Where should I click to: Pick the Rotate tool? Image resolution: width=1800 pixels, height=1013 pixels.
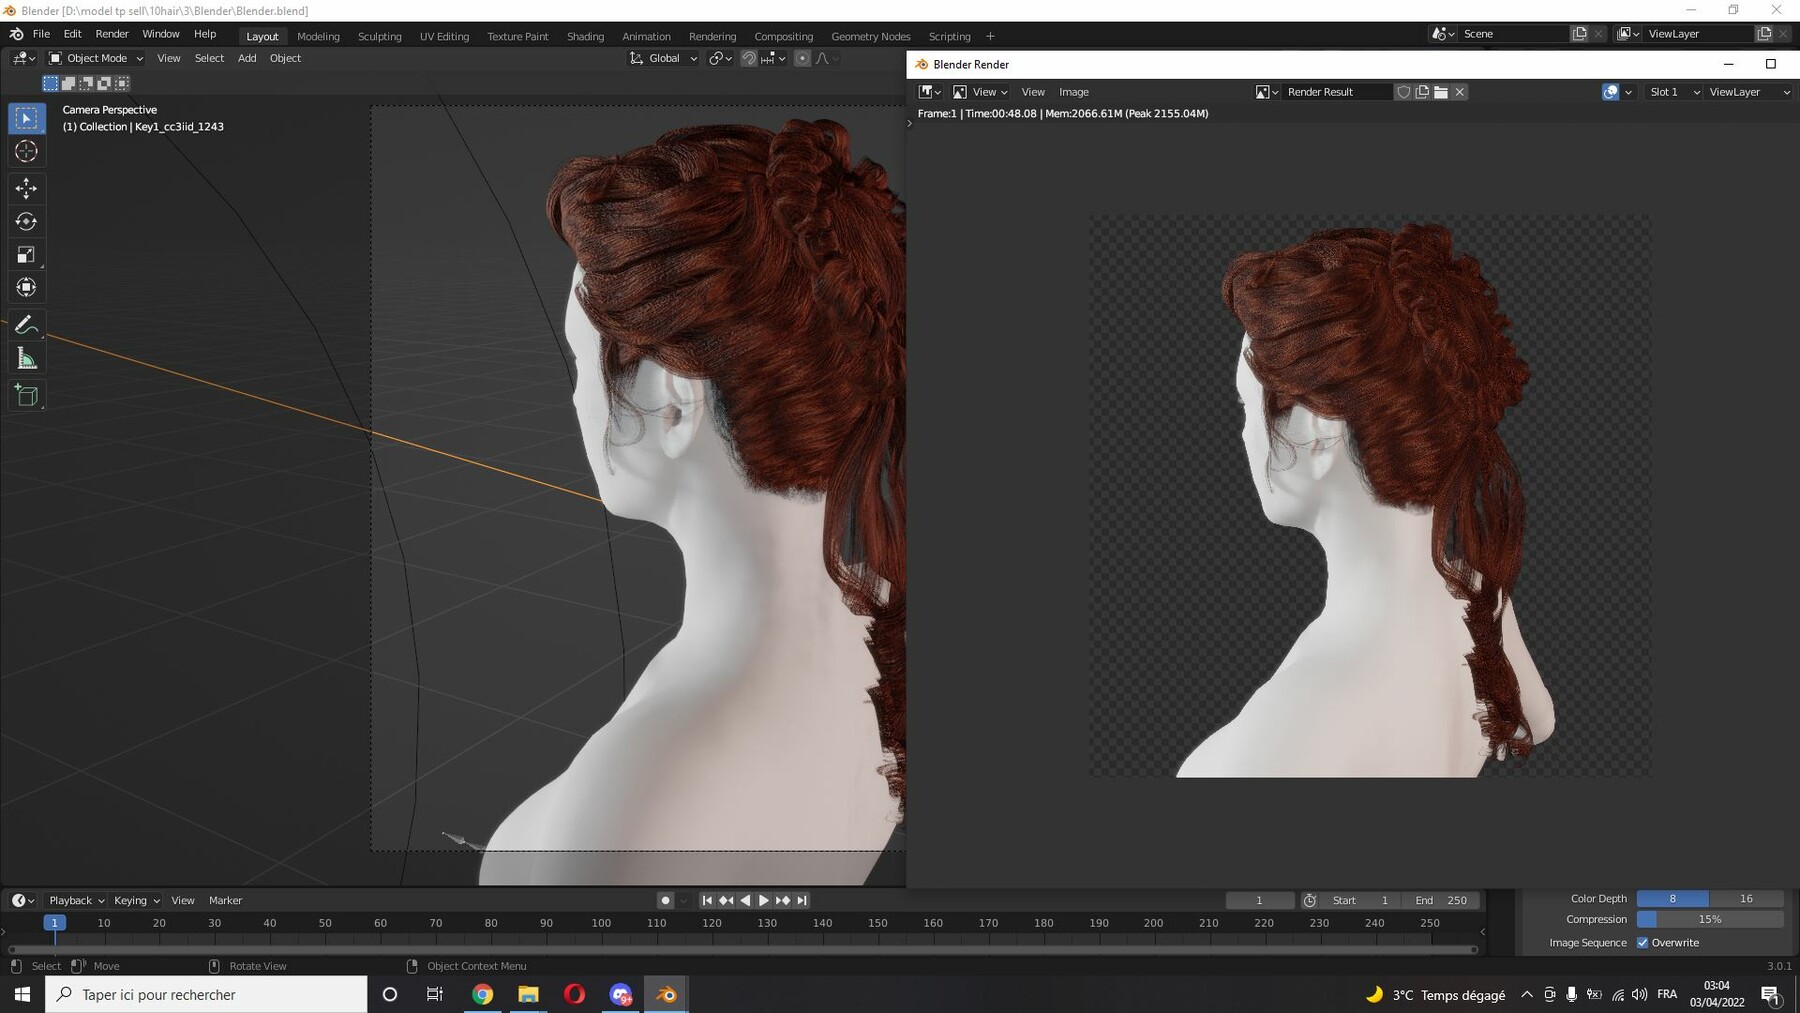27,221
